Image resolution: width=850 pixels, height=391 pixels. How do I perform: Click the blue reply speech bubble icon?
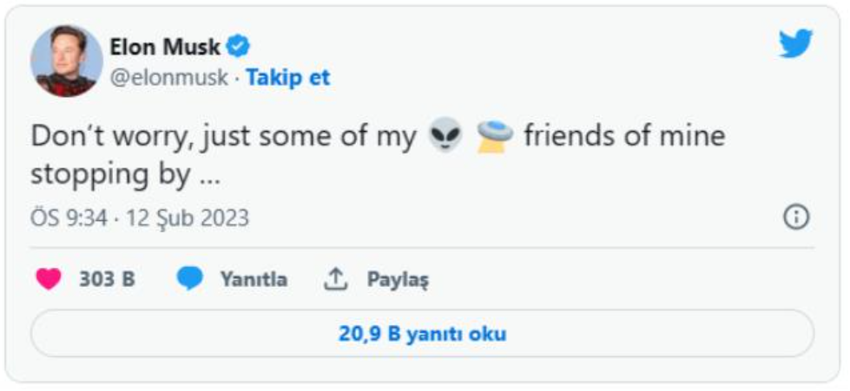point(190,279)
